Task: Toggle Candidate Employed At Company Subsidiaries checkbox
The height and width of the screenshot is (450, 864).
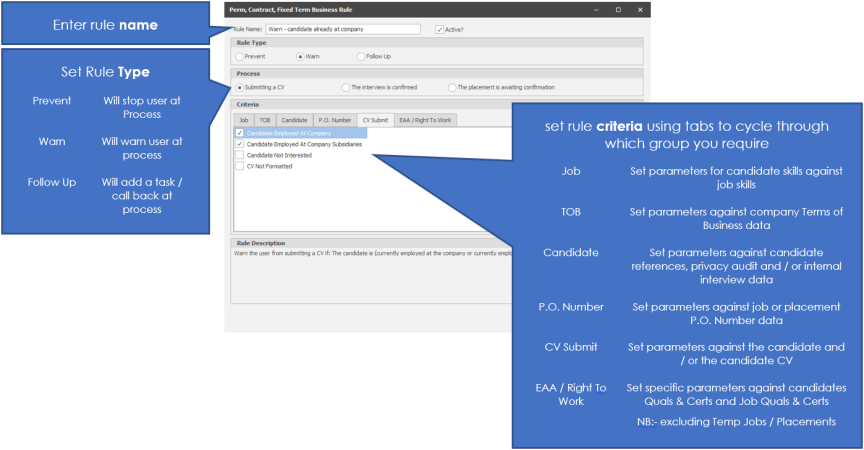Action: tap(239, 144)
